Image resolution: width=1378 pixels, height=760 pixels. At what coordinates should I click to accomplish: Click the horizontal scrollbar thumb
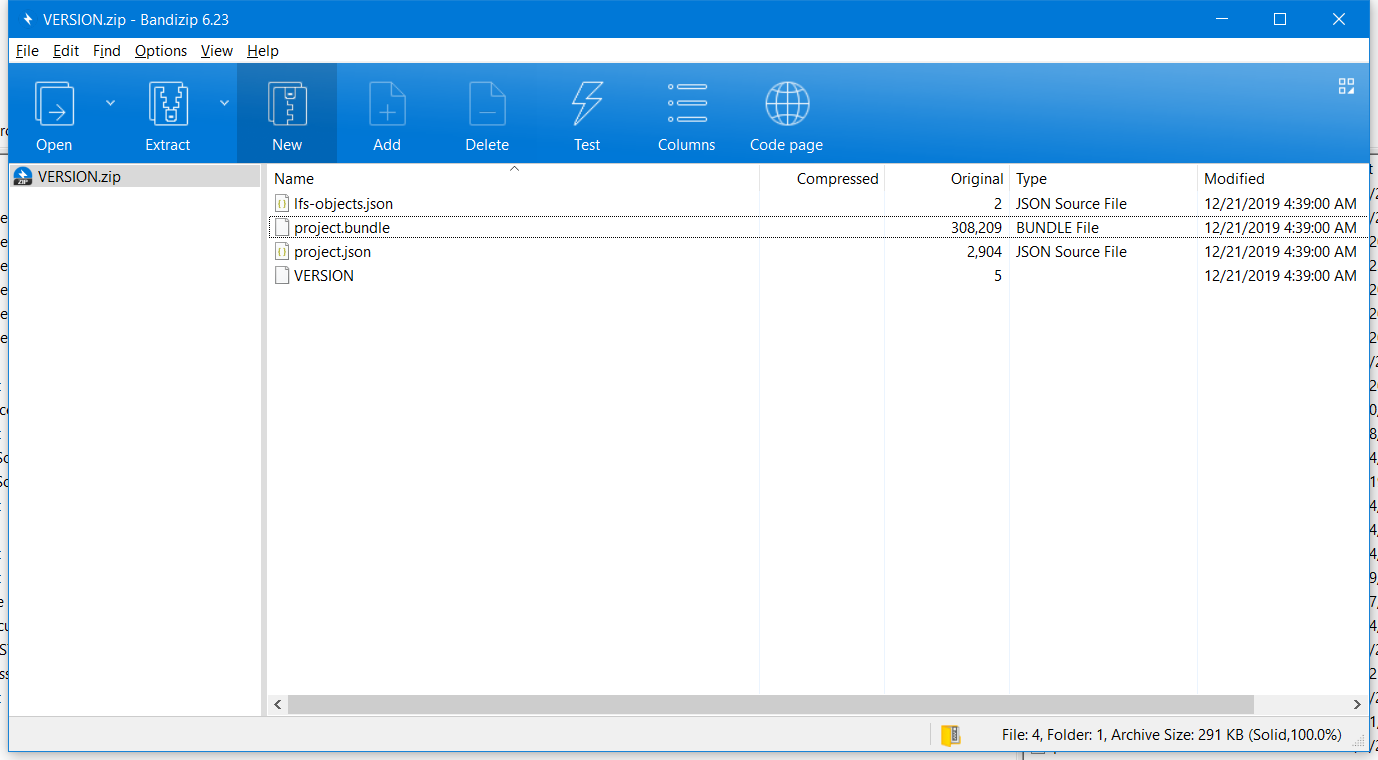(770, 705)
